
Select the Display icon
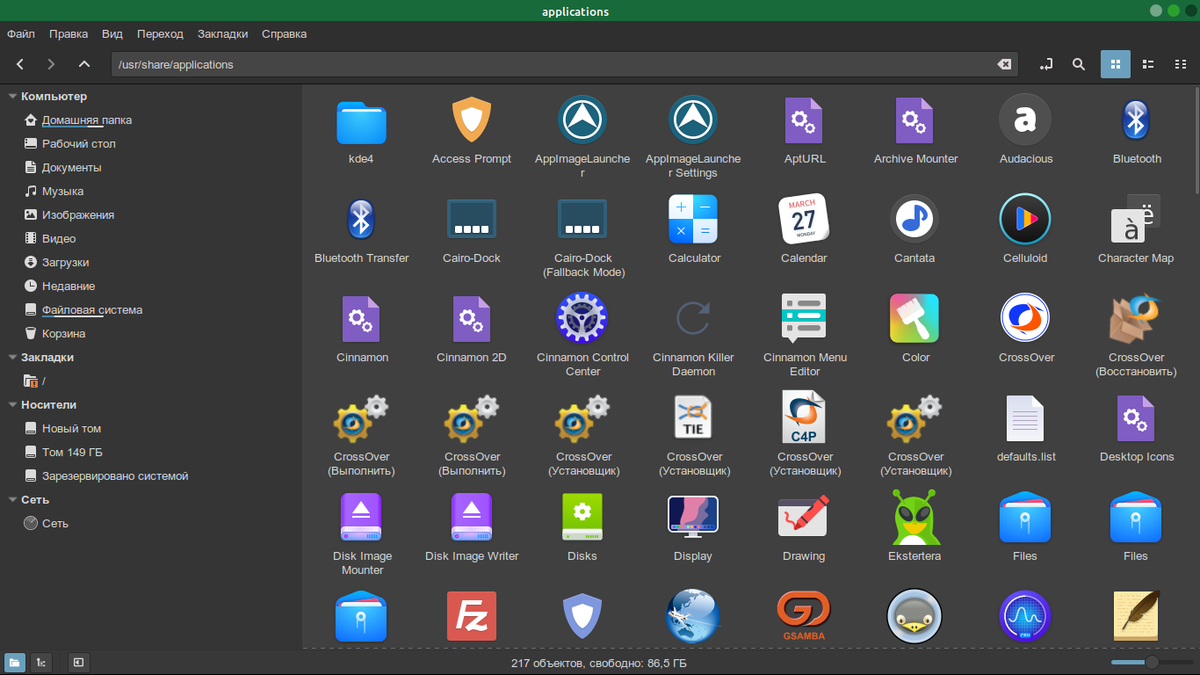tap(693, 517)
